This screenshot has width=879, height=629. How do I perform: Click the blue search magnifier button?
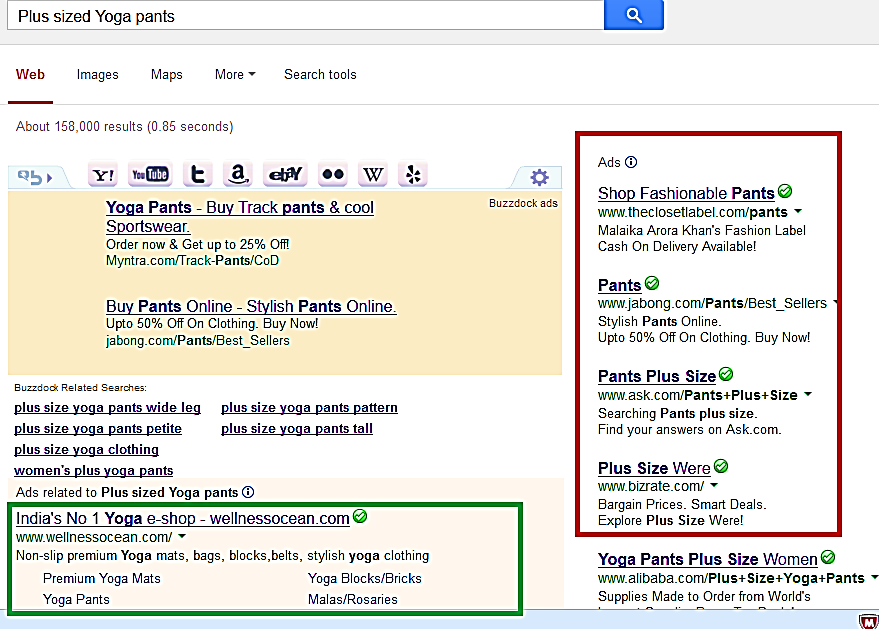633,15
